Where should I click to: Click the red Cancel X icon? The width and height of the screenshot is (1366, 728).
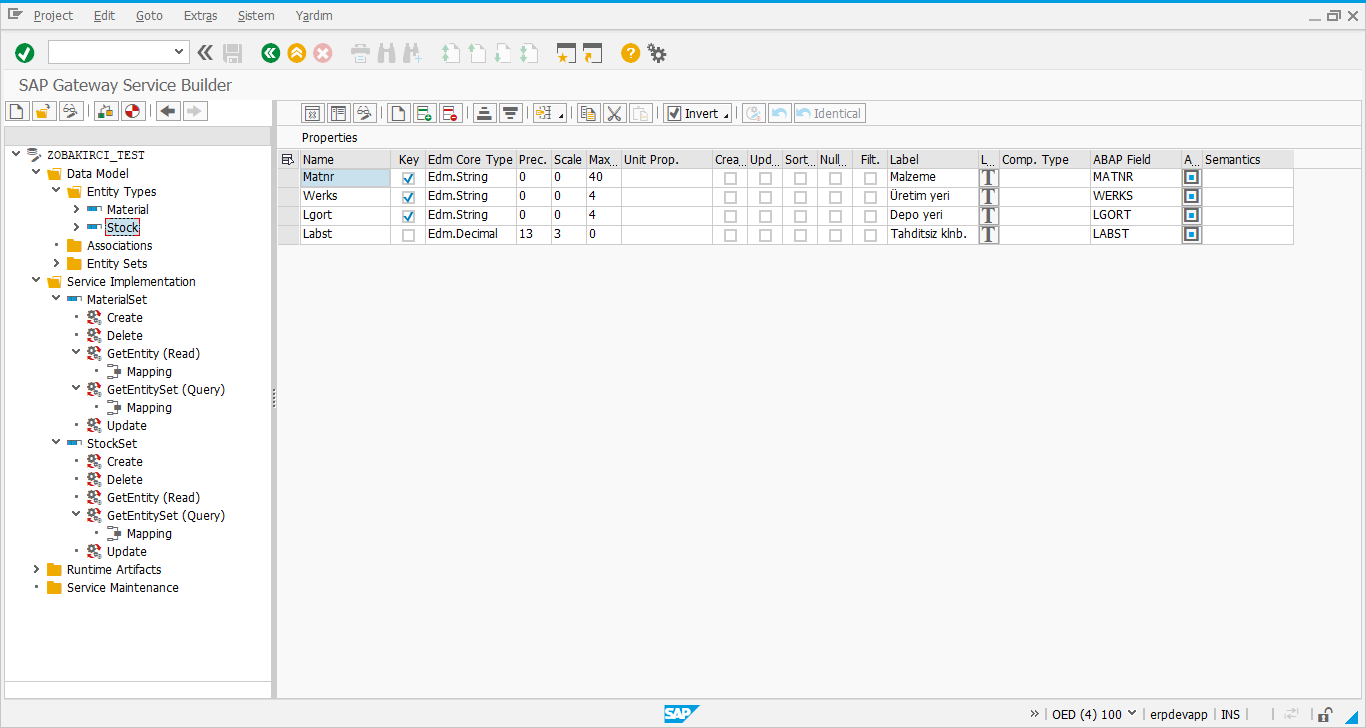click(322, 53)
